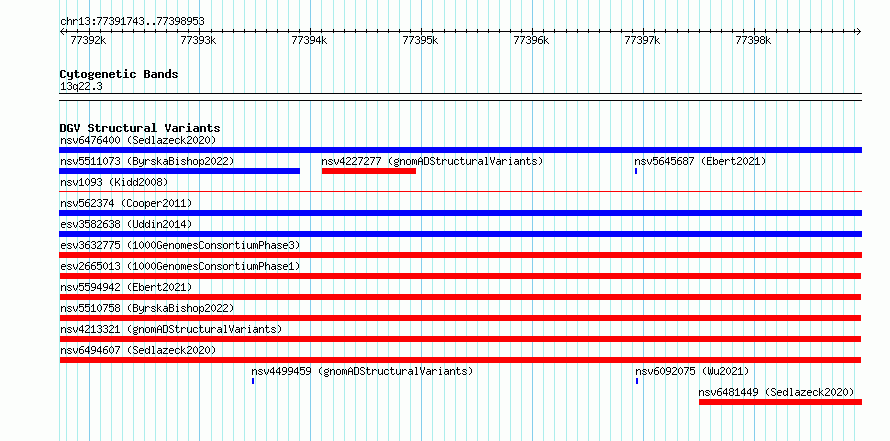
Task: Click the 77394k ruler label
Action: point(309,40)
